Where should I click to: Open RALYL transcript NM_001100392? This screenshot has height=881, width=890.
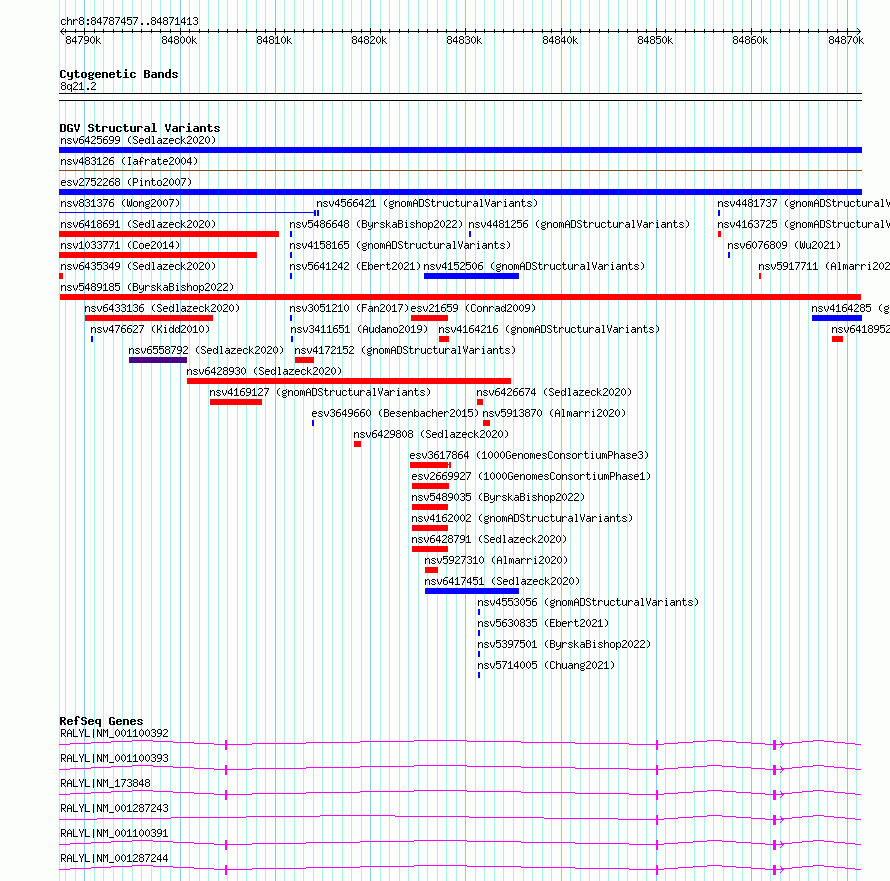coord(114,733)
